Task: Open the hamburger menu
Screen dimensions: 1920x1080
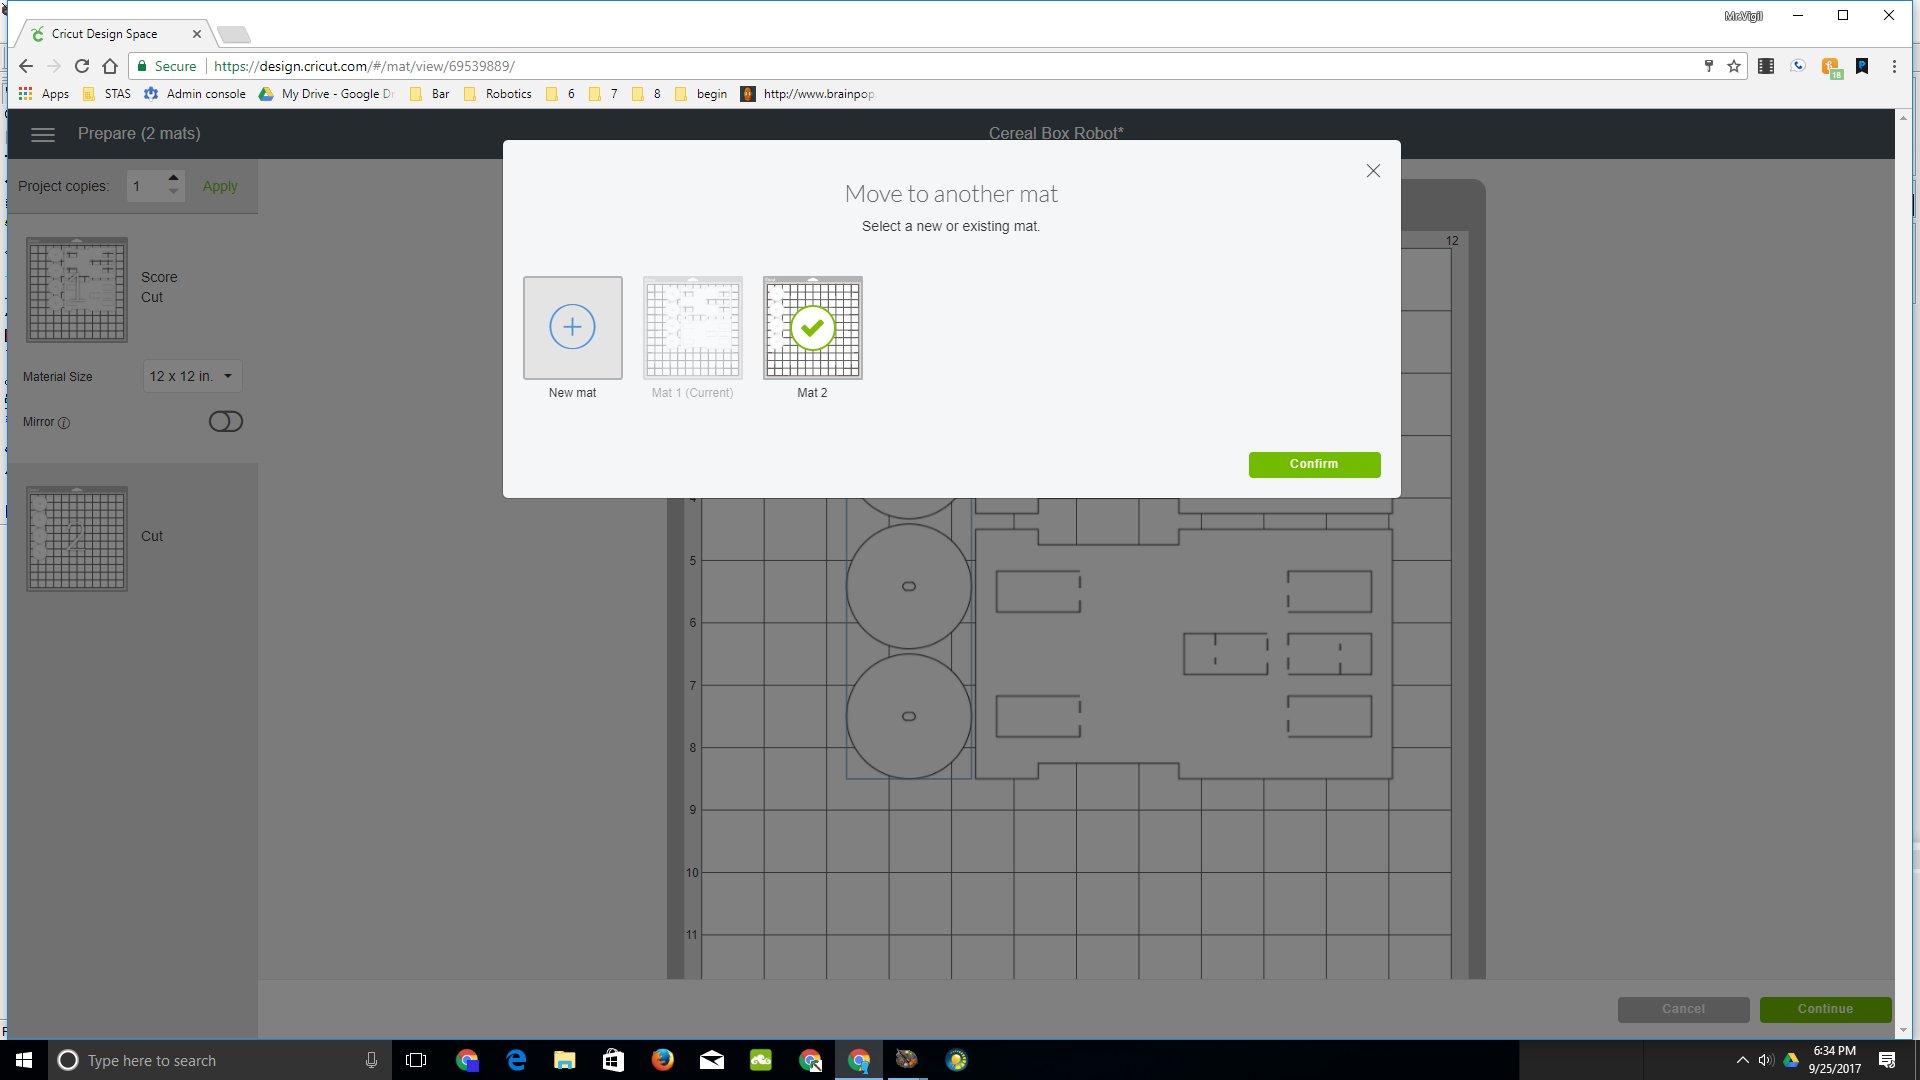Action: pos(43,134)
